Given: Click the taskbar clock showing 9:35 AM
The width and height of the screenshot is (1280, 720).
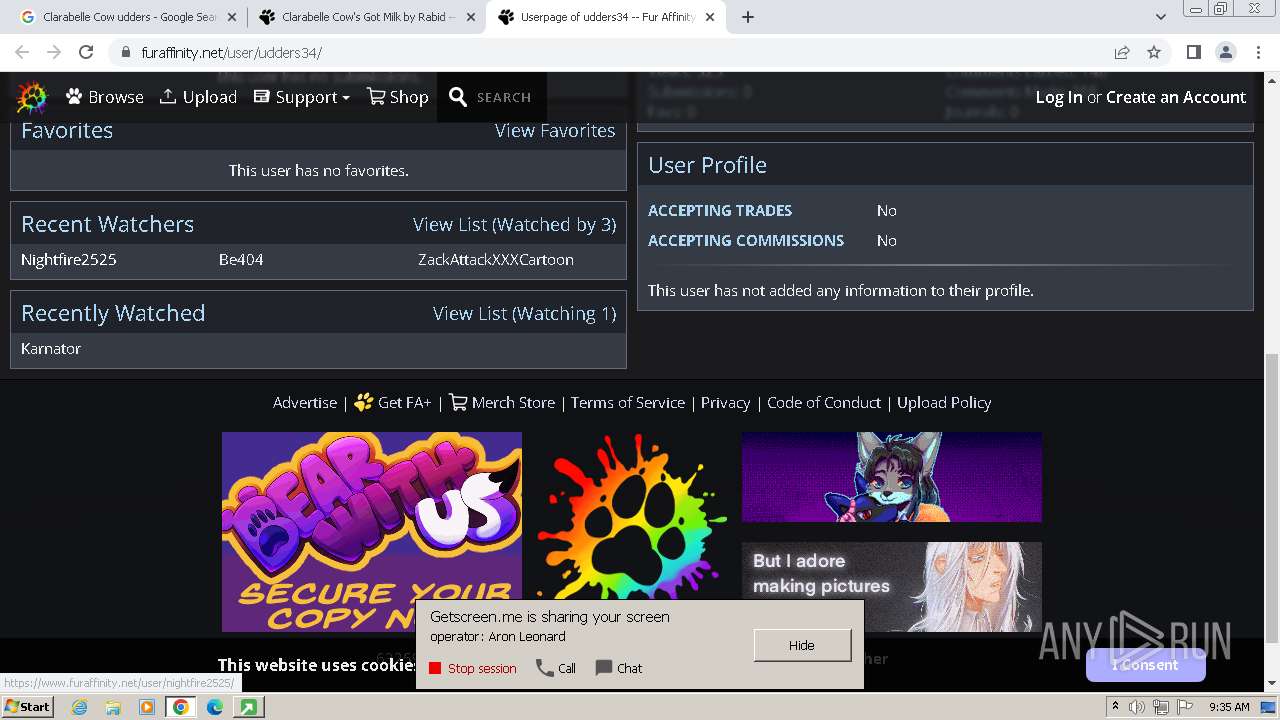Looking at the screenshot, I should [x=1229, y=707].
